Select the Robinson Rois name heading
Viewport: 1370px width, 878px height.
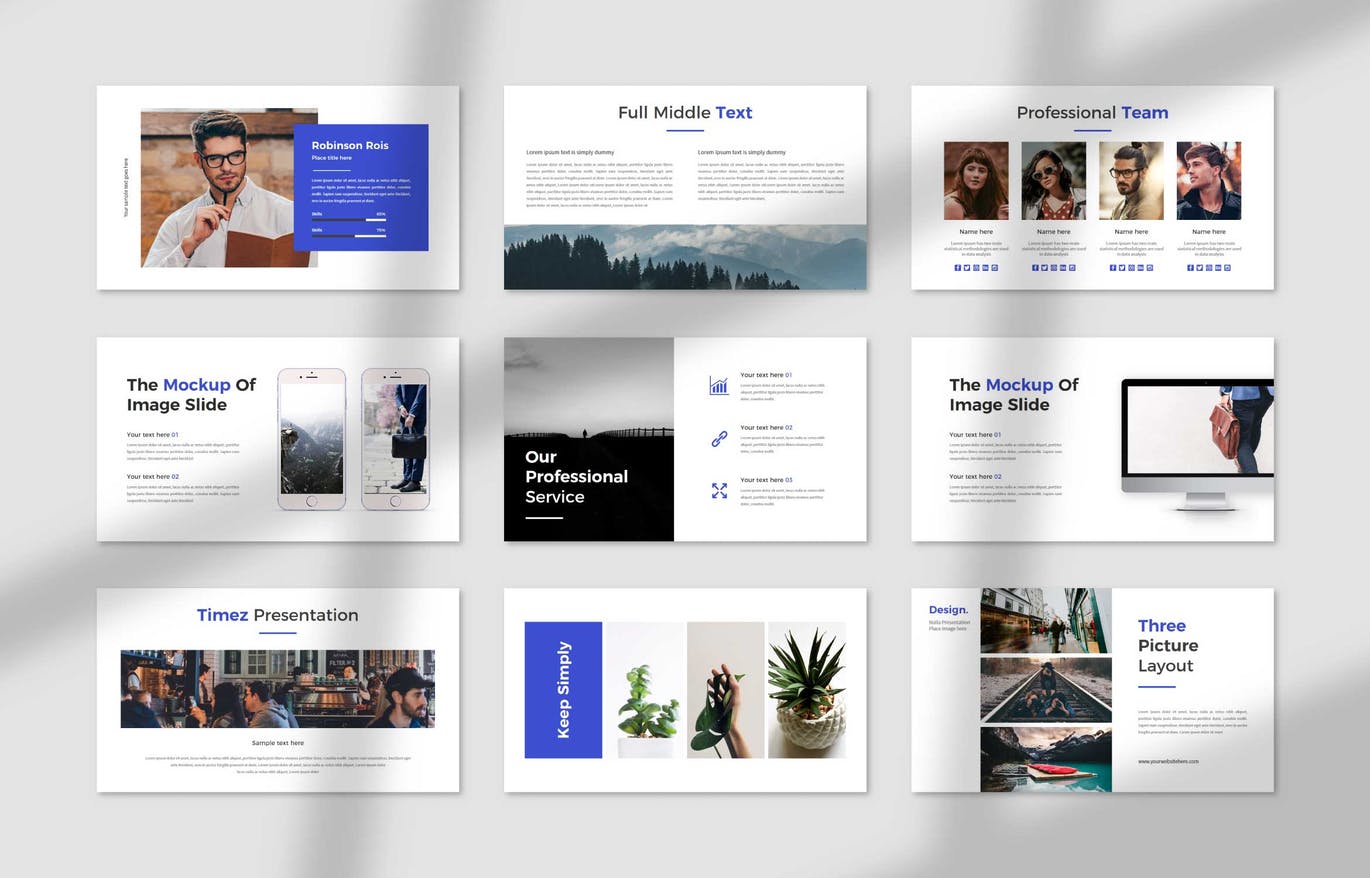coord(350,145)
